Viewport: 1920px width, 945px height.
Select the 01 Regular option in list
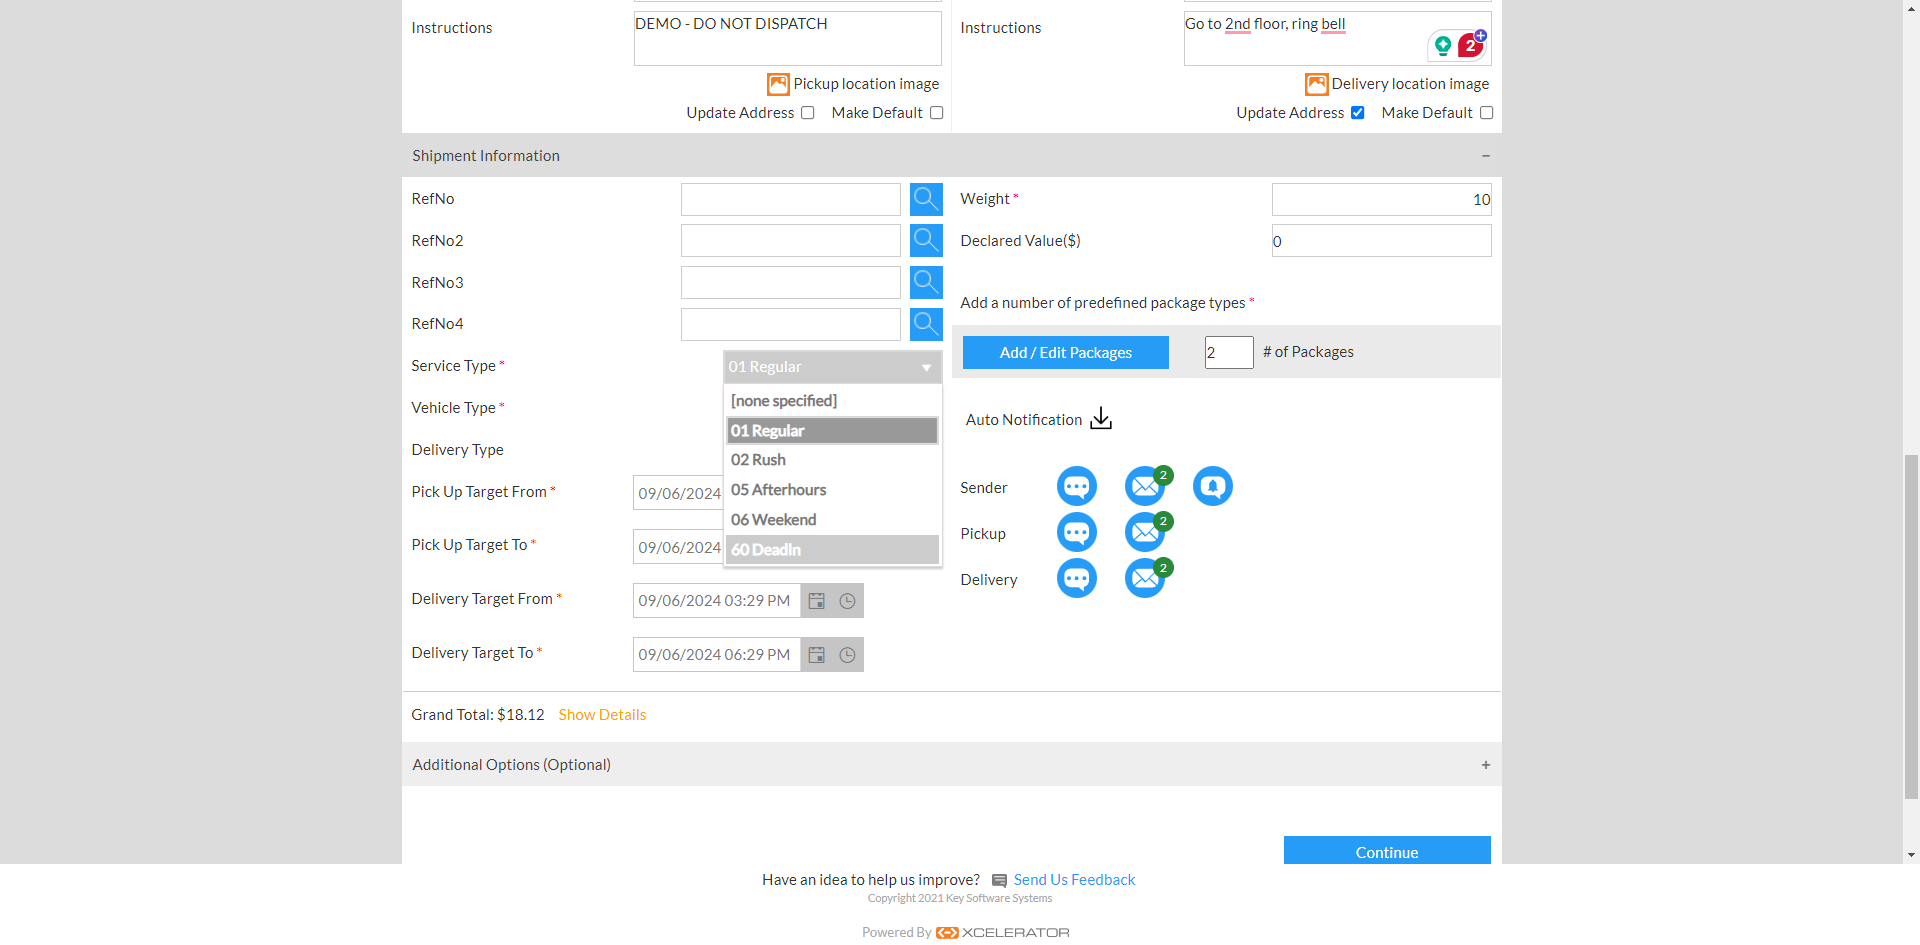(x=832, y=431)
